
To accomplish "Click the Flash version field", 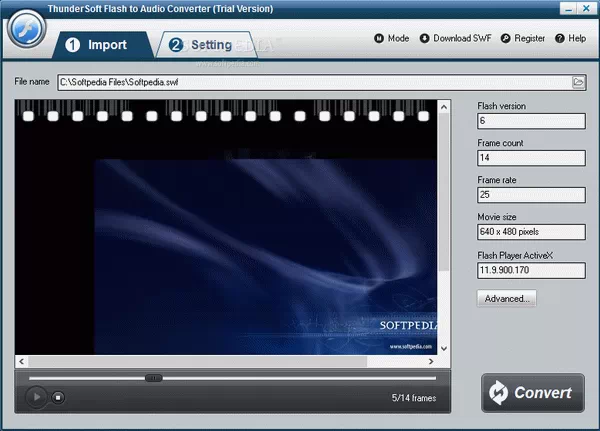I will [x=531, y=121].
